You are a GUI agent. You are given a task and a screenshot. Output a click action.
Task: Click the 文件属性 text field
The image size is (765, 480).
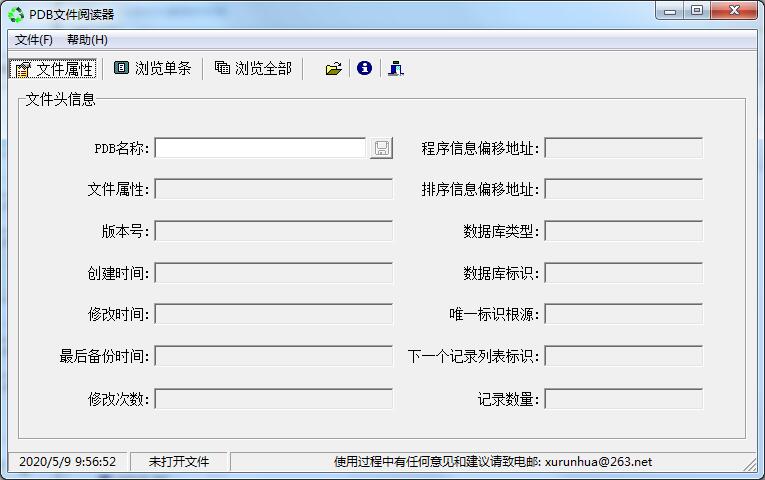click(x=273, y=189)
